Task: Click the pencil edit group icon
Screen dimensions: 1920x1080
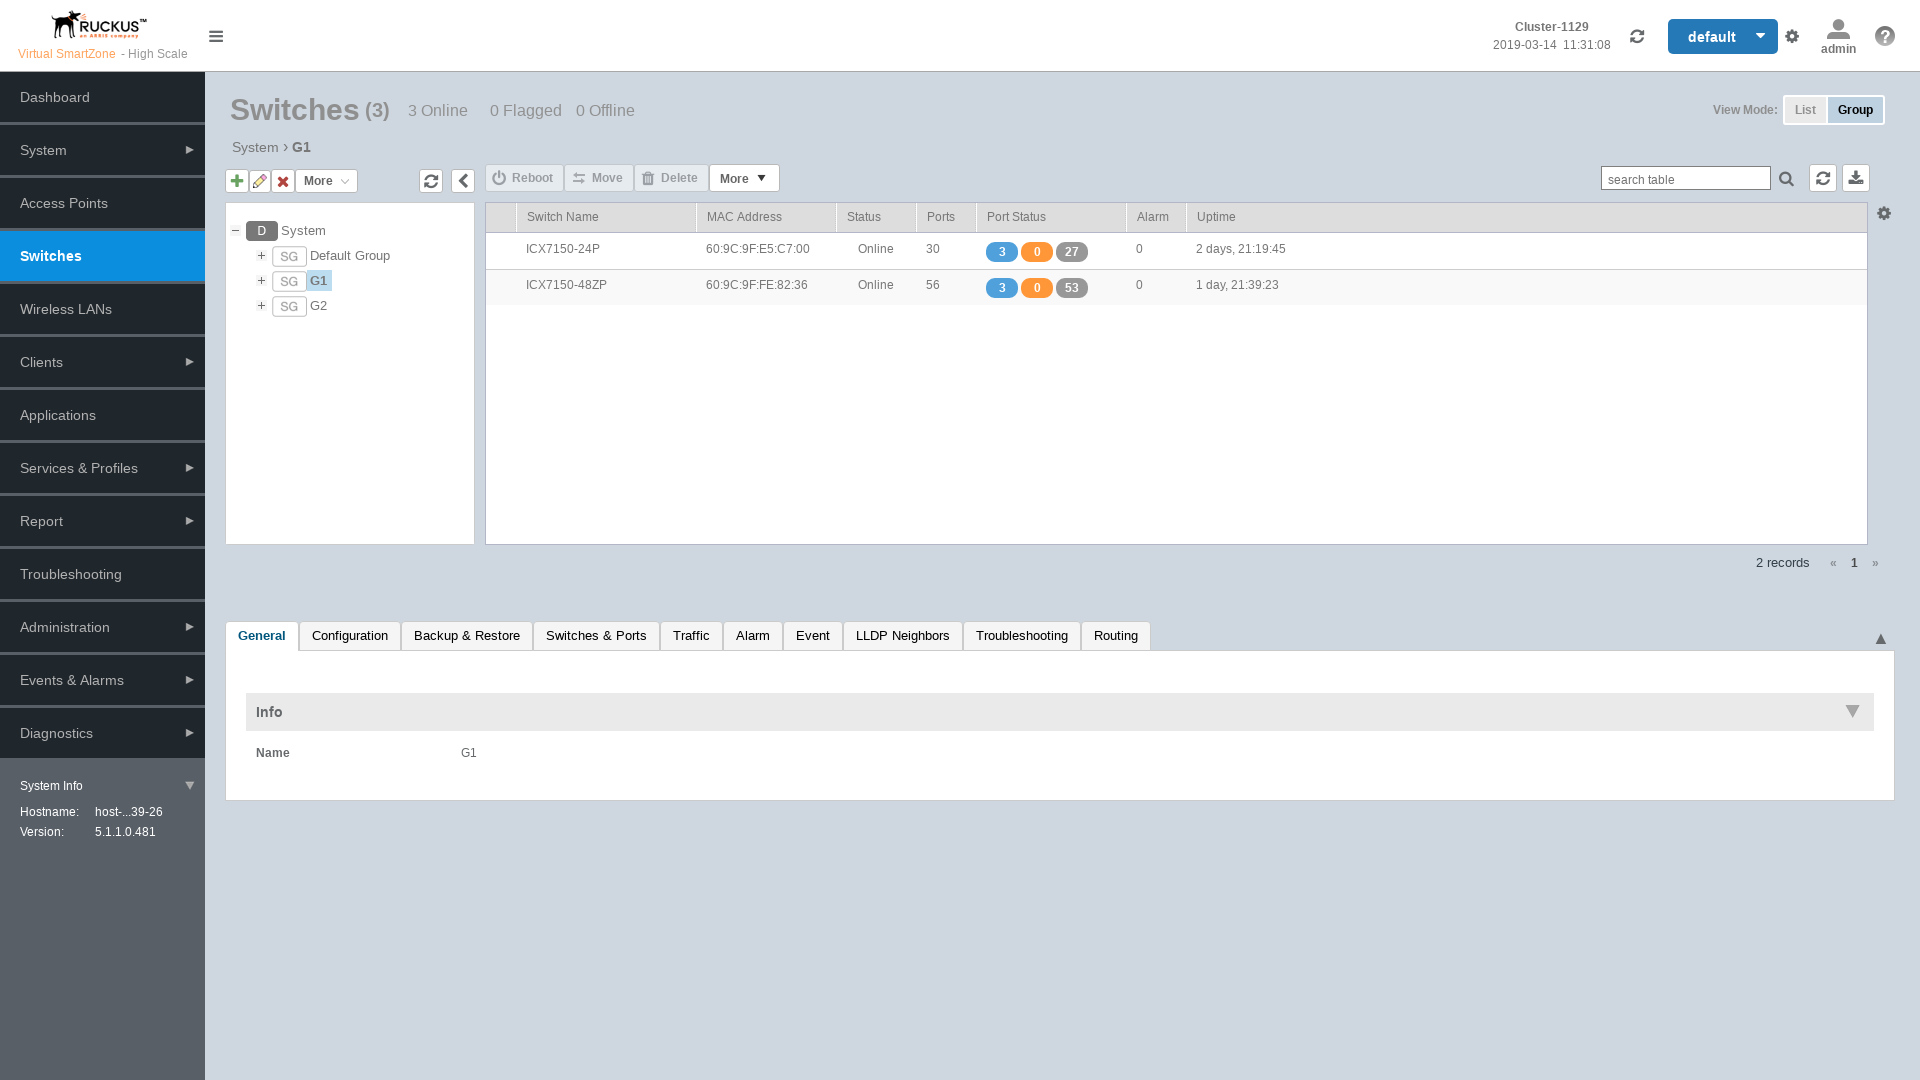Action: (x=260, y=181)
